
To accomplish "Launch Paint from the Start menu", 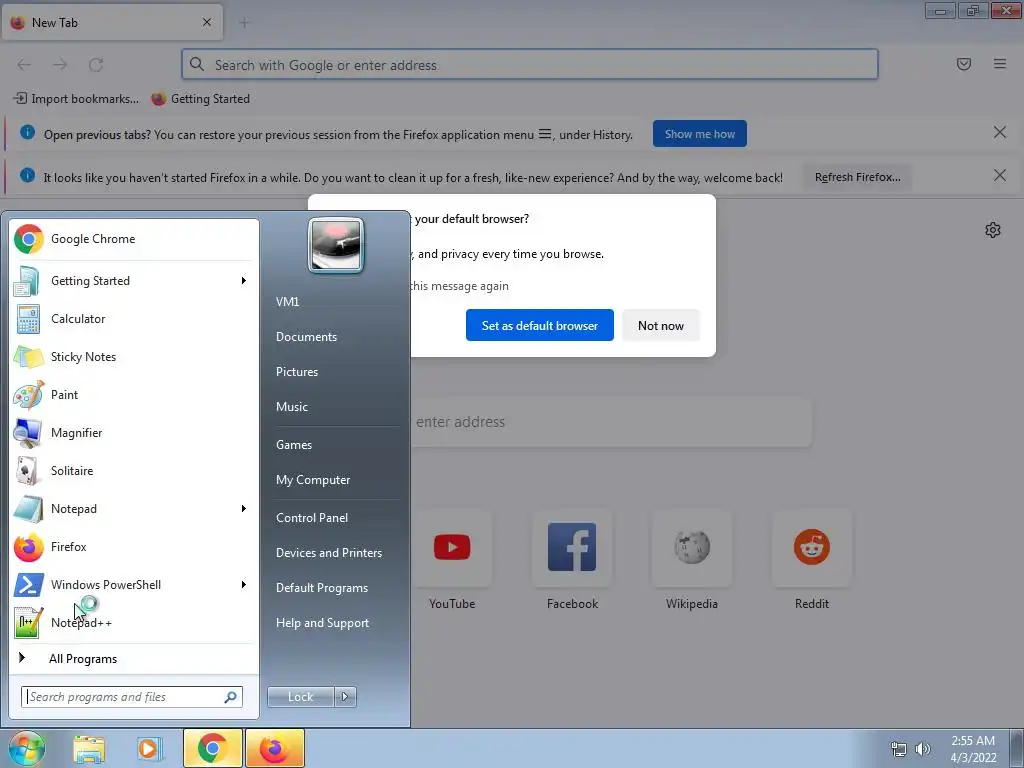I will pyautogui.click(x=134, y=394).
